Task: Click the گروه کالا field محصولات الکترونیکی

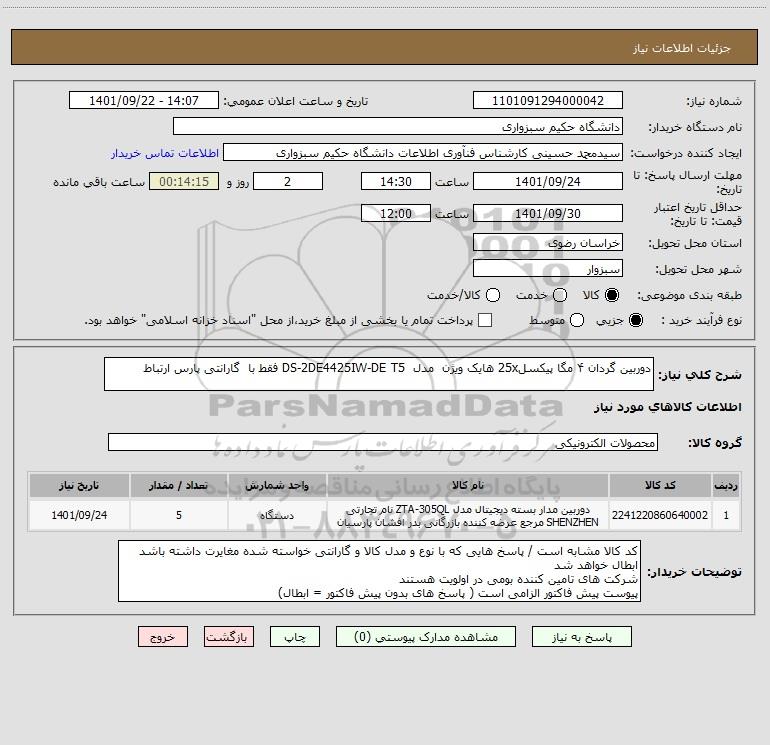Action: click(x=383, y=442)
